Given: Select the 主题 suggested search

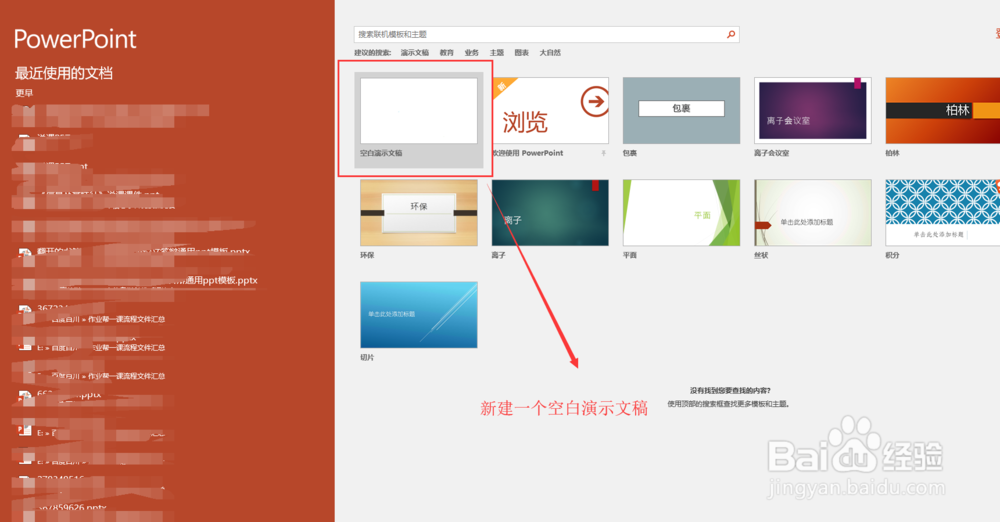Looking at the screenshot, I should click(497, 53).
